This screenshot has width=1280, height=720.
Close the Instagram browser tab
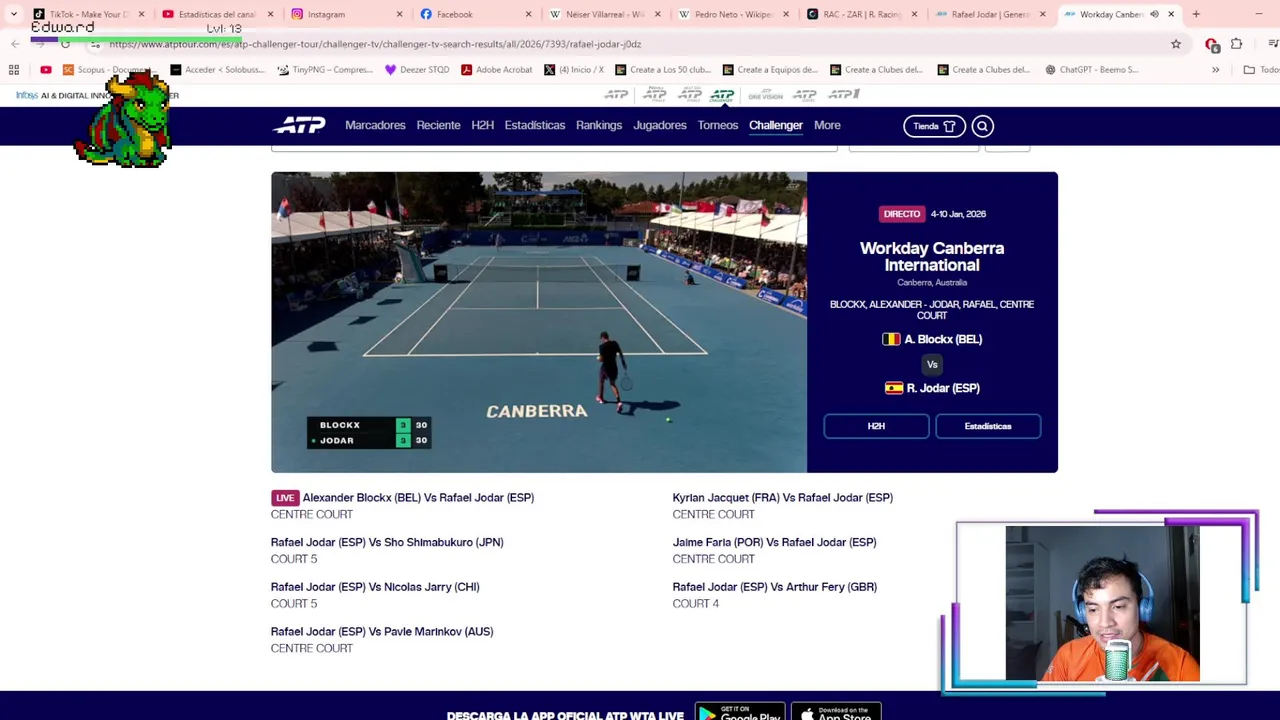[x=399, y=14]
